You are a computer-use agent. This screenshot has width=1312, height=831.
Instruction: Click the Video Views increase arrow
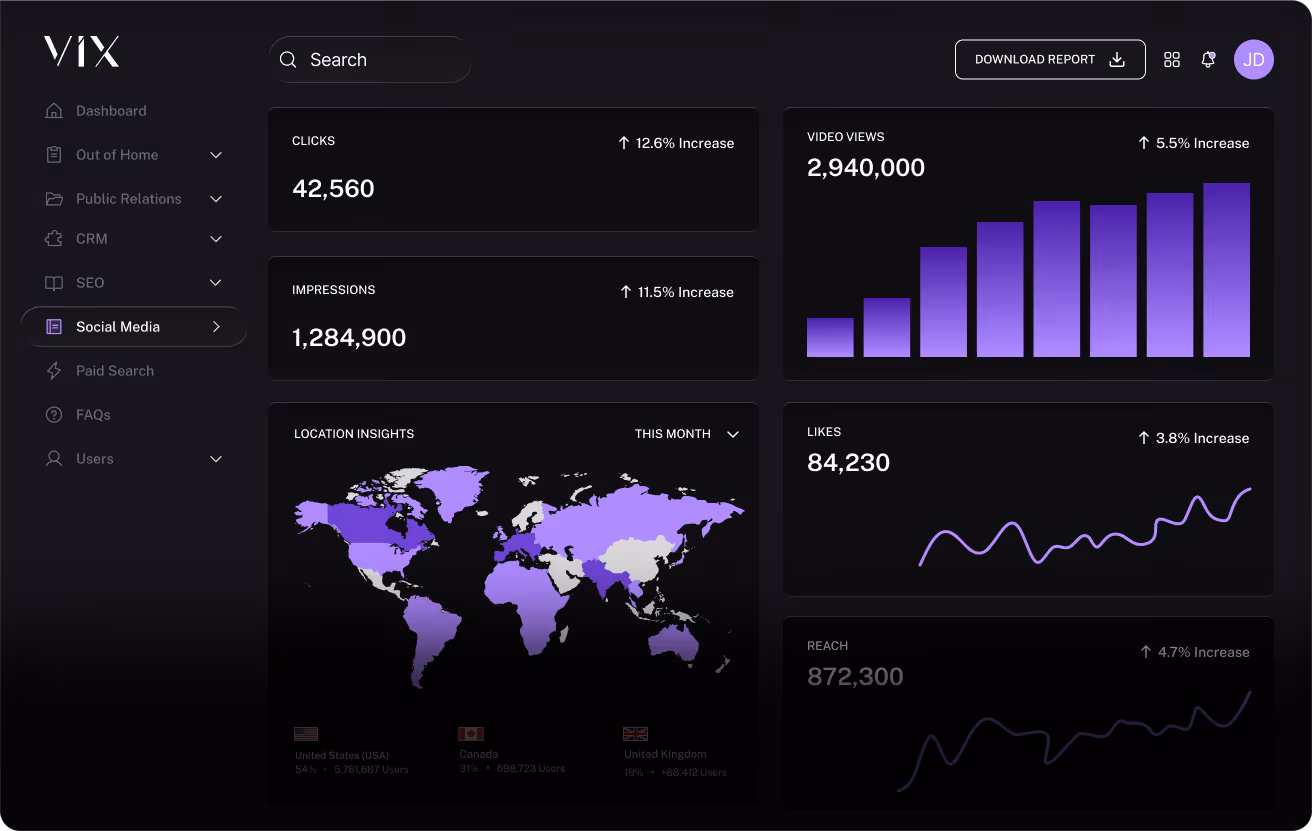pyautogui.click(x=1144, y=143)
